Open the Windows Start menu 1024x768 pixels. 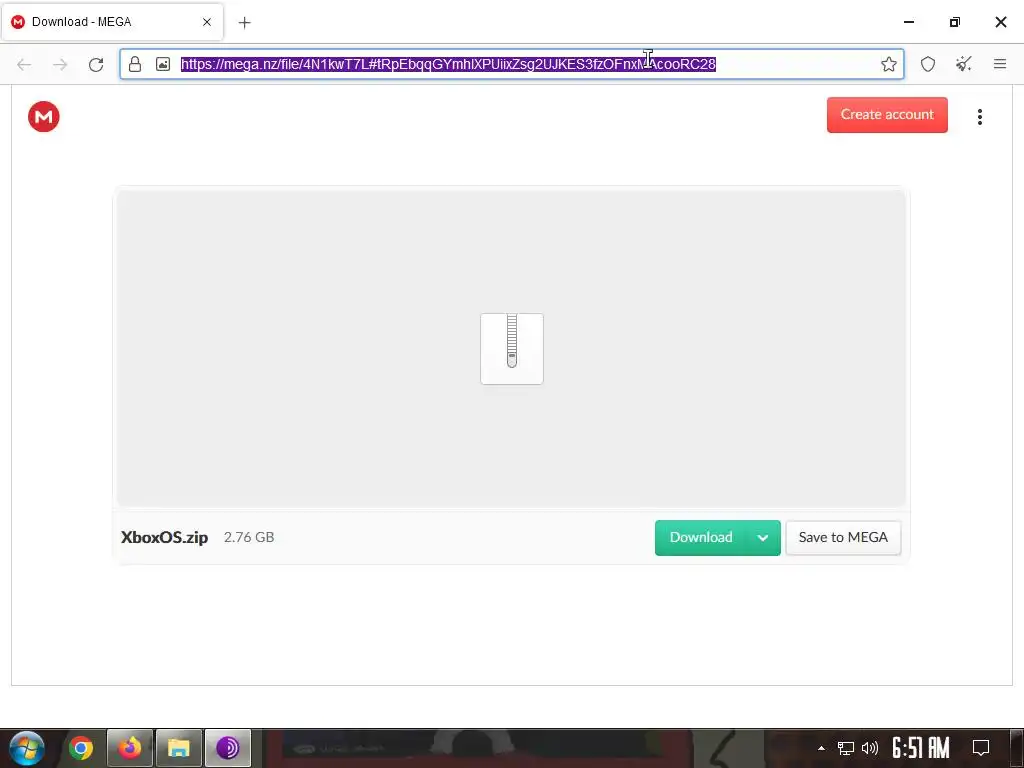tap(27, 748)
